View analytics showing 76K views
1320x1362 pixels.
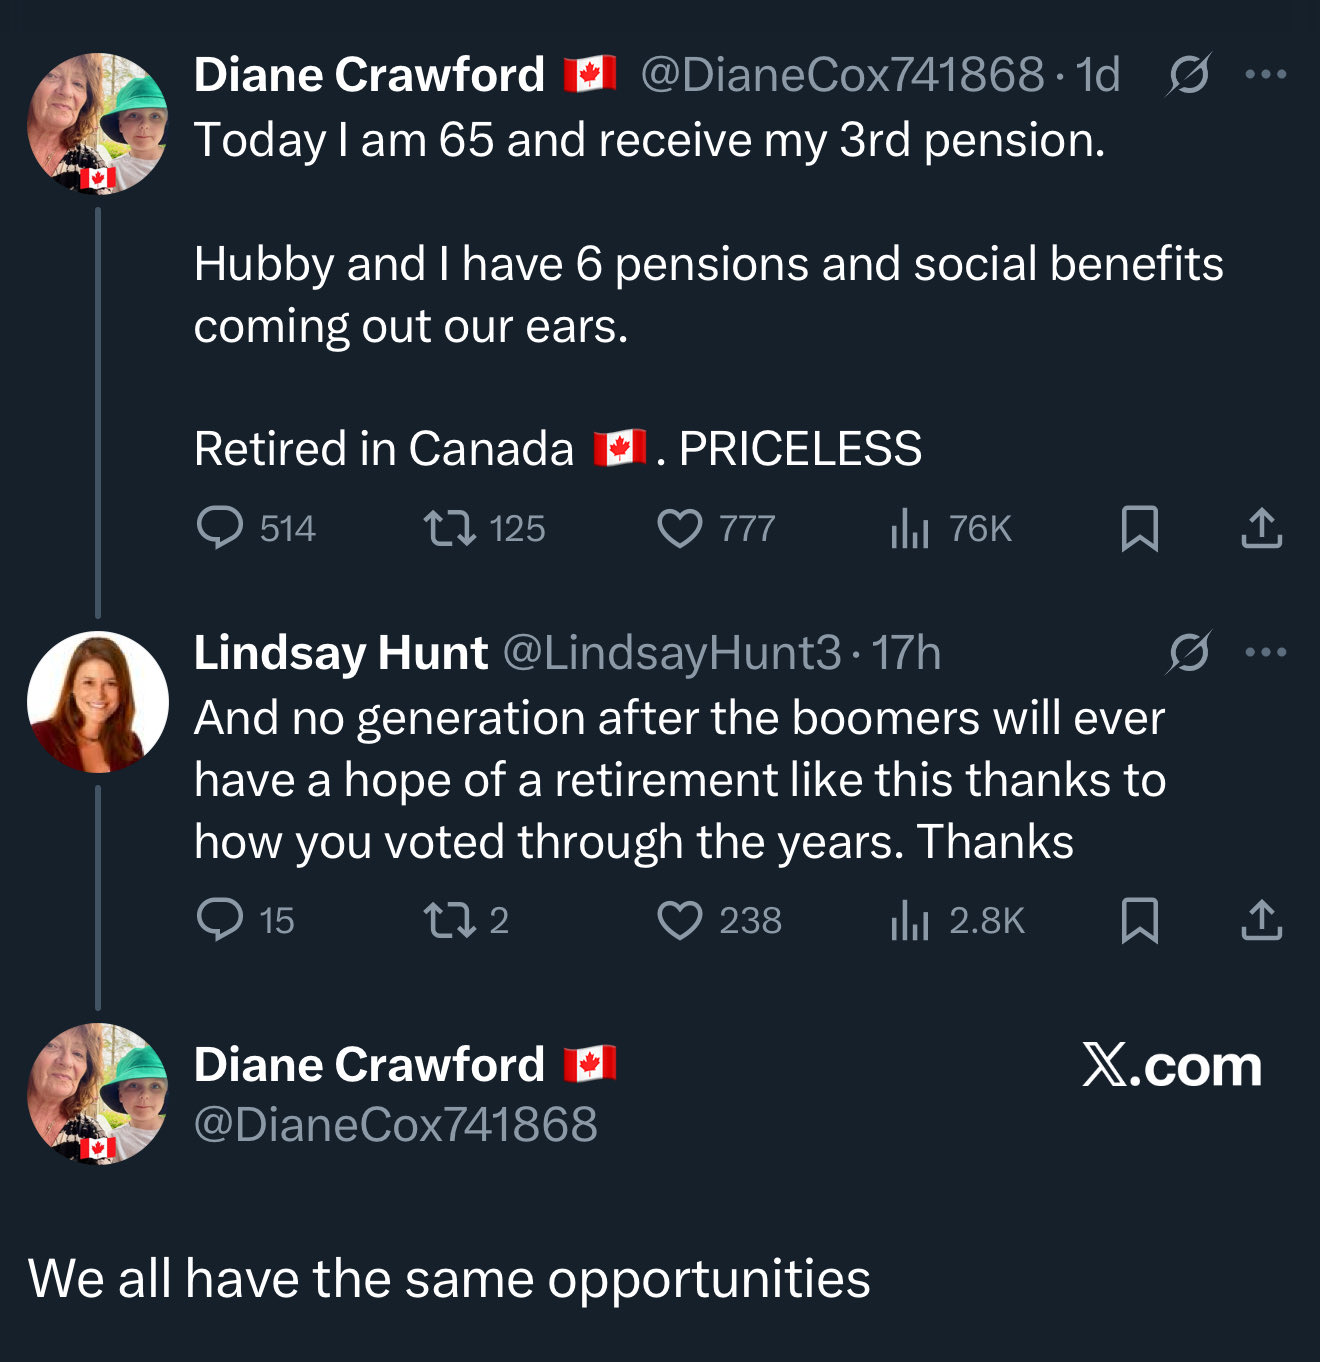point(950,528)
